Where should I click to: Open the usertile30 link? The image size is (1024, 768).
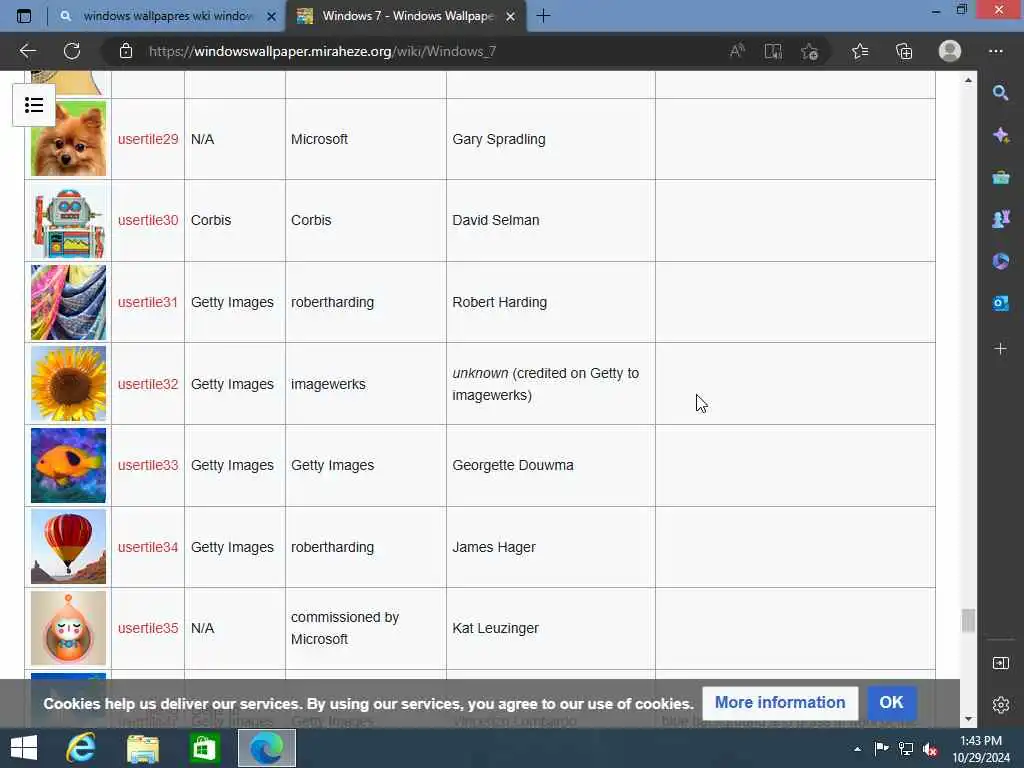(x=148, y=220)
